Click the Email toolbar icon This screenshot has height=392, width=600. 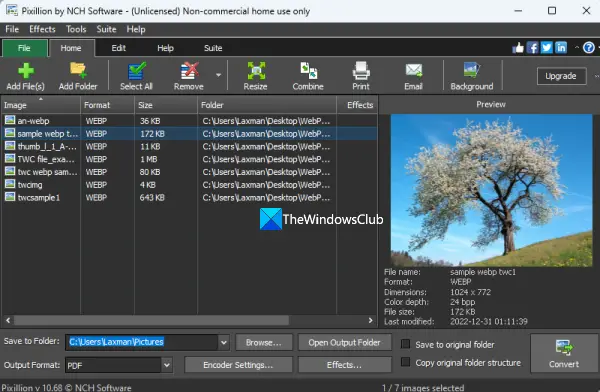[x=414, y=71]
